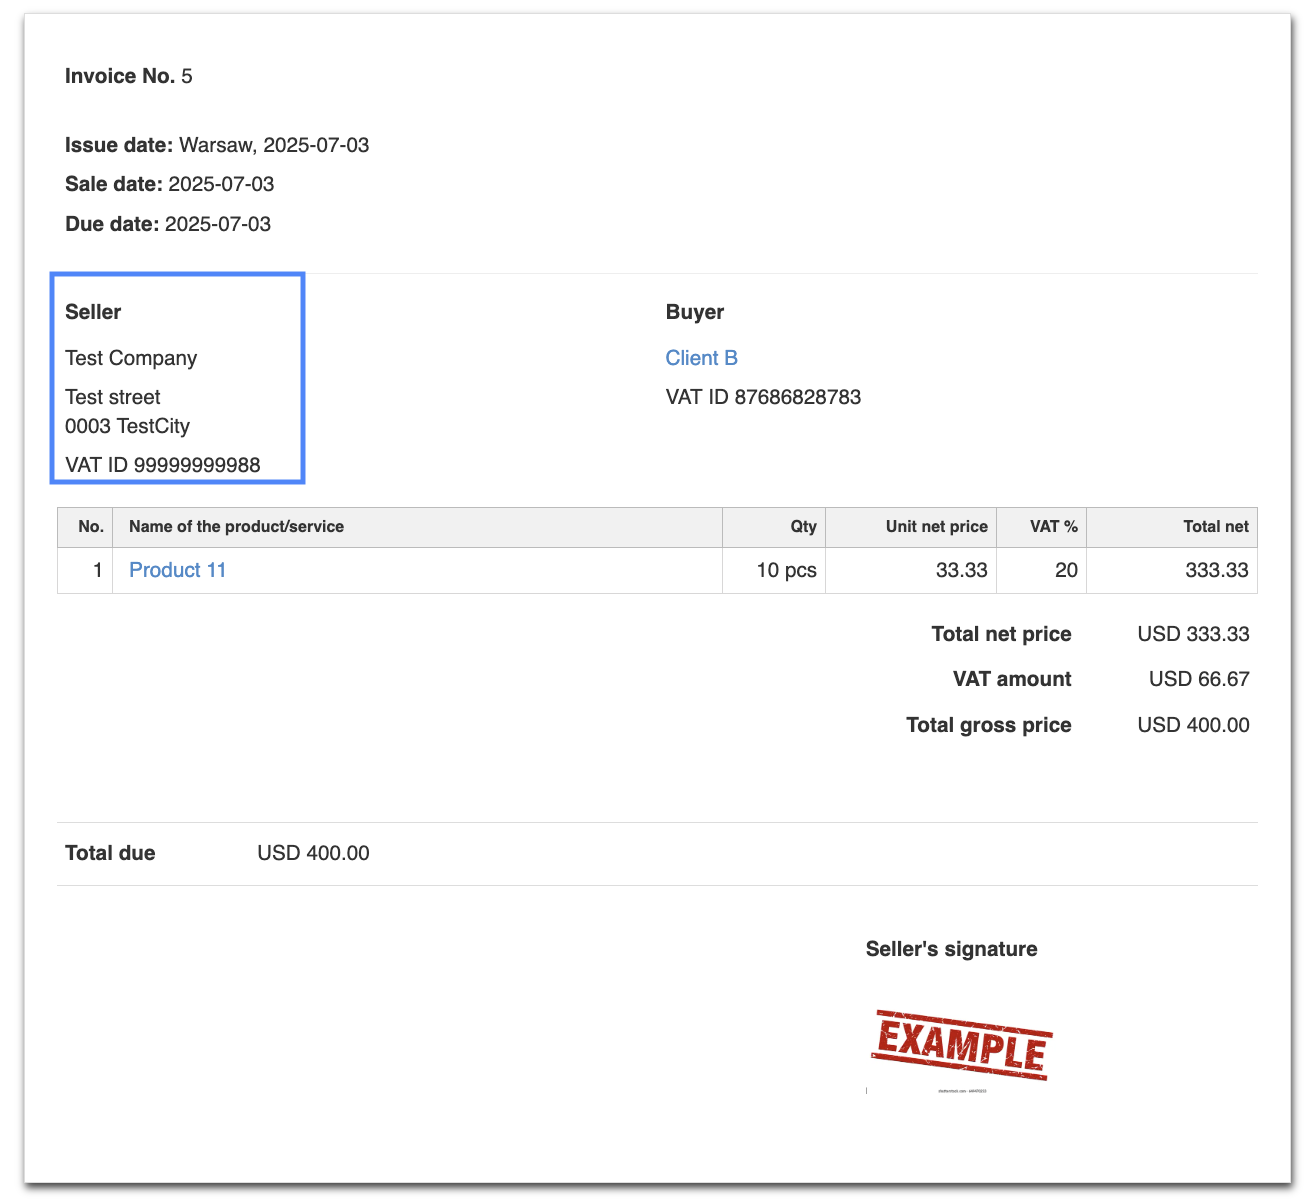The image size is (1306, 1204).
Task: Open the Client B buyer link
Action: [x=701, y=358]
